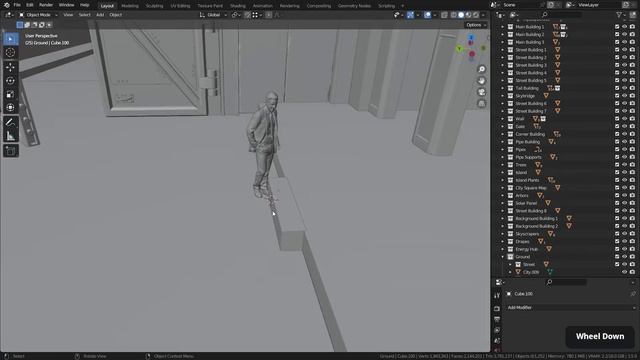Open the View Layer properties tab
Image resolution: width=640 pixels, height=360 pixels.
tap(497, 330)
